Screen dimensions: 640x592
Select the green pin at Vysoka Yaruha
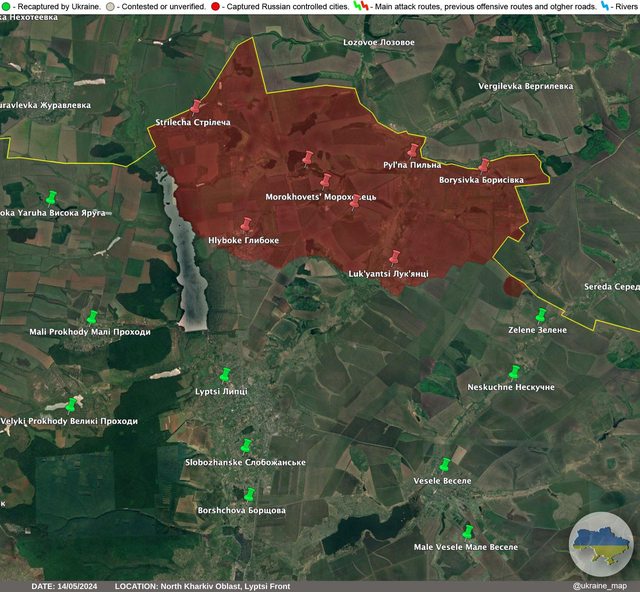(51, 197)
